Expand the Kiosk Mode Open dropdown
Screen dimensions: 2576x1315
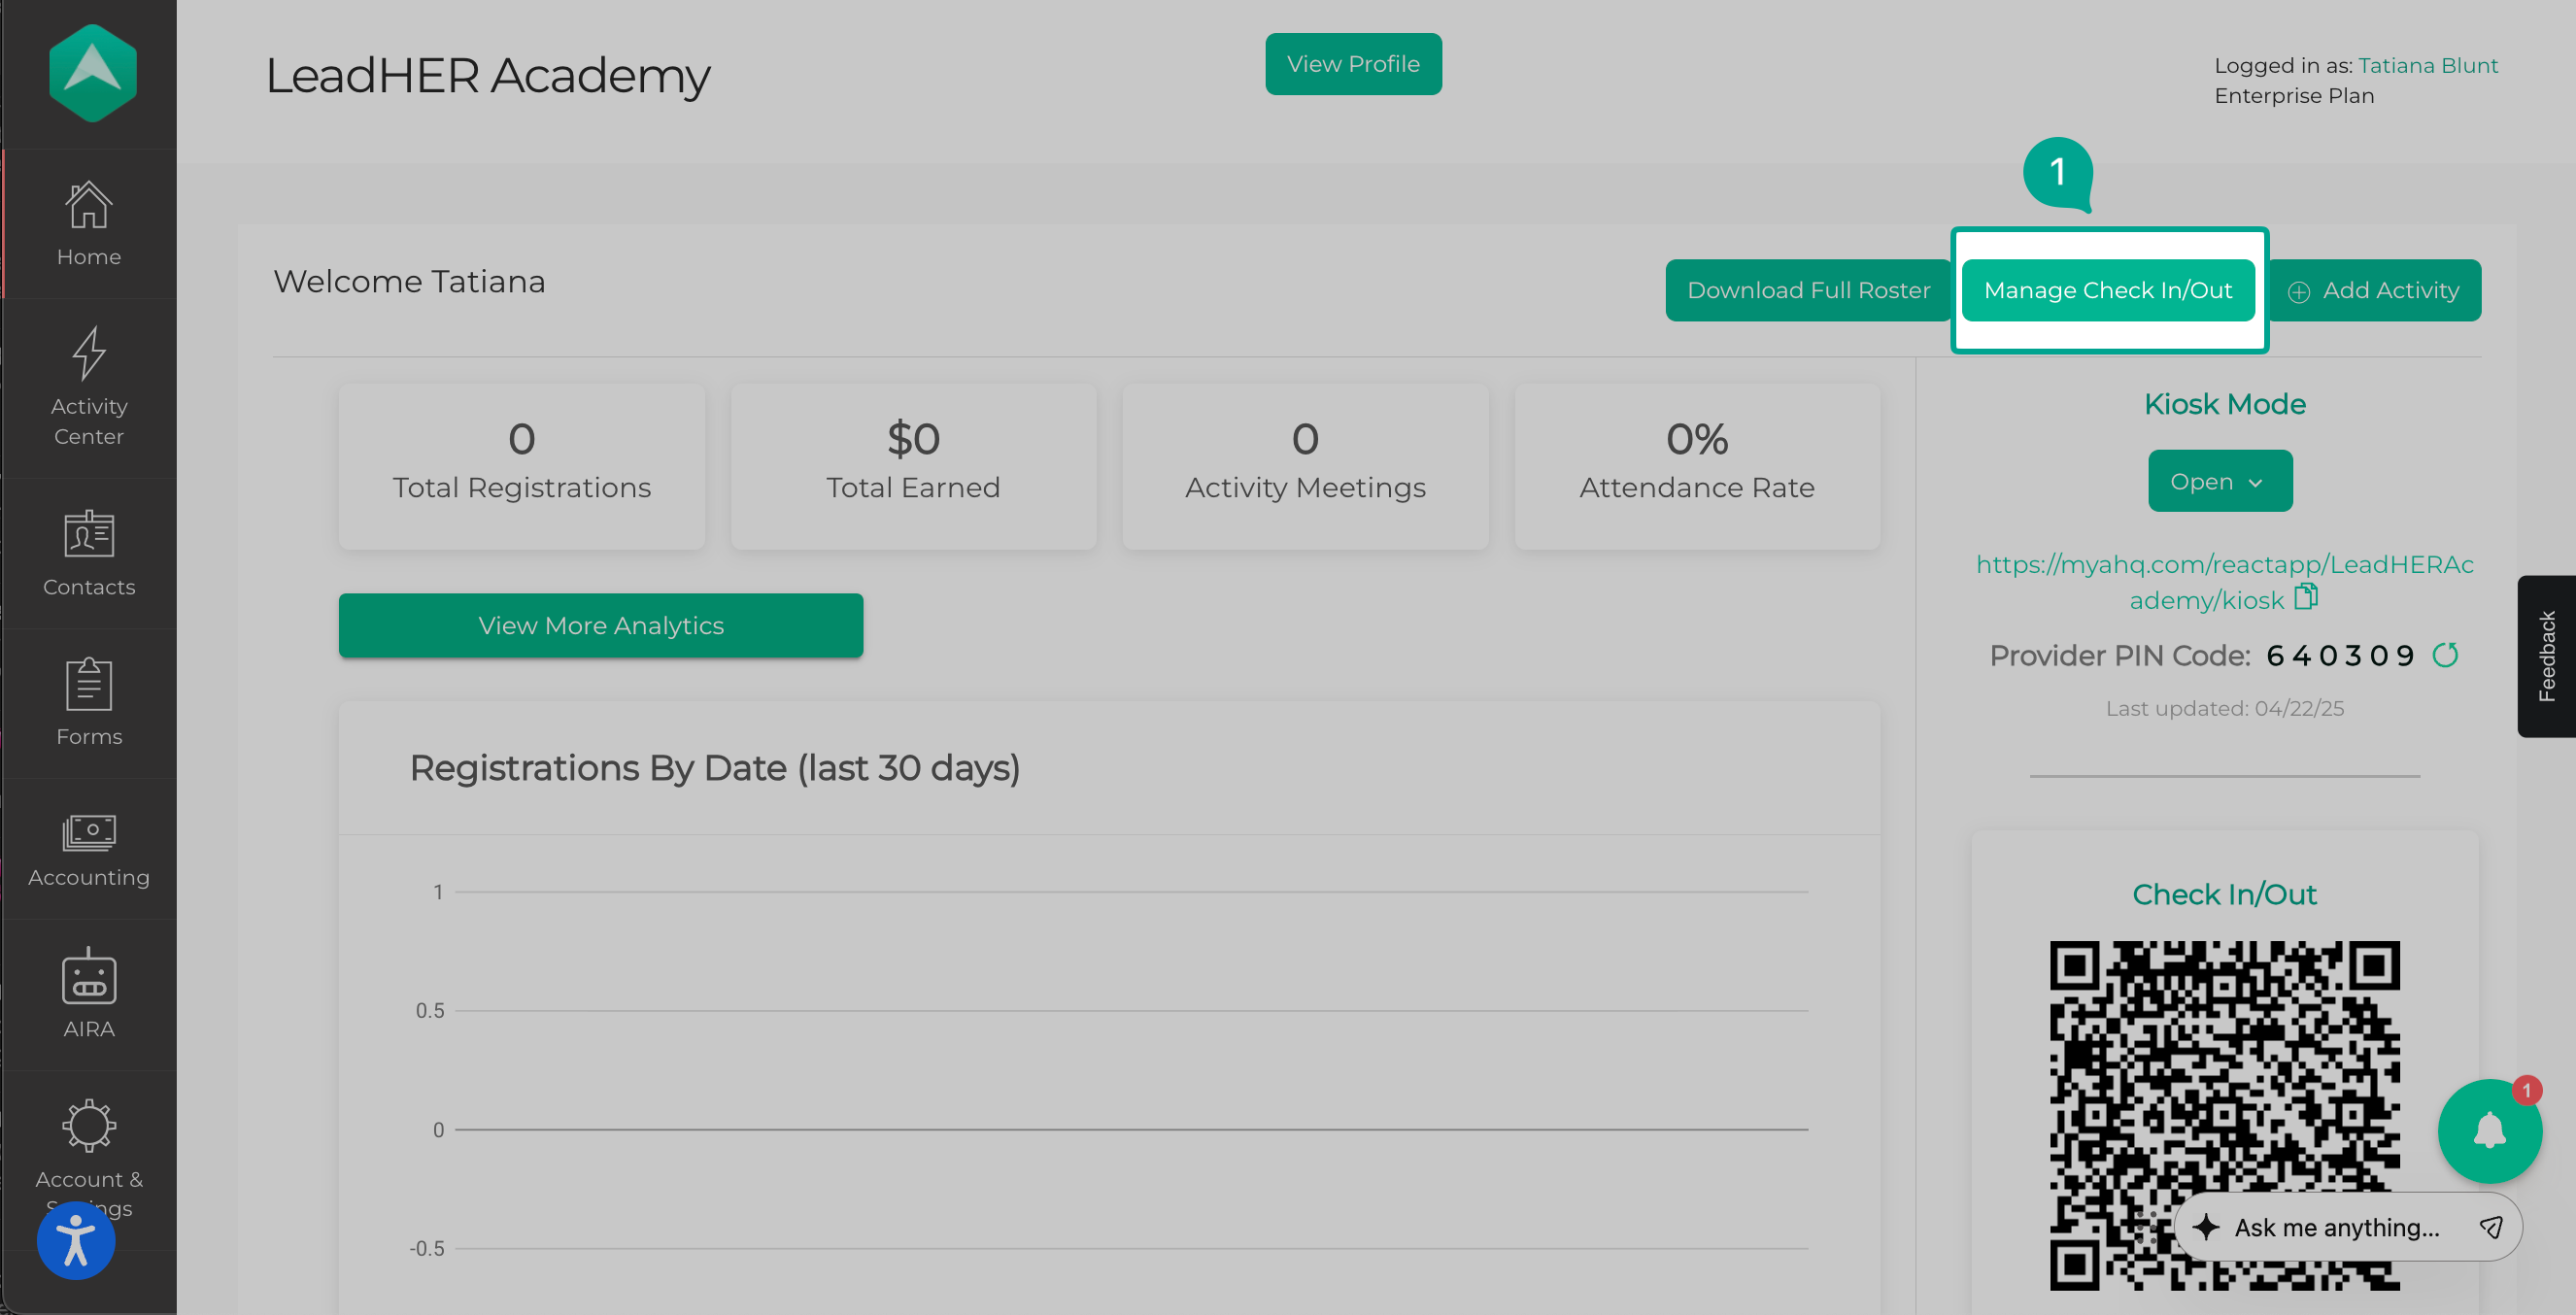[x=2219, y=481]
